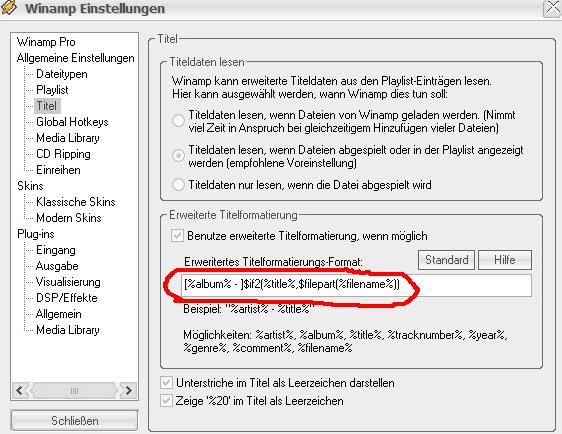Screen dimensions: 562x434
Task: Close the Winamp Einstellungen window
Action: (552, 9)
